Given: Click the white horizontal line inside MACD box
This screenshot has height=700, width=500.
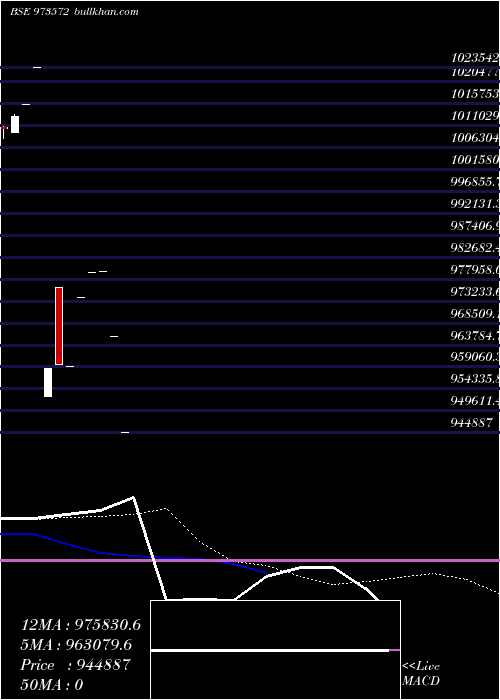Looking at the screenshot, I should pos(270,650).
